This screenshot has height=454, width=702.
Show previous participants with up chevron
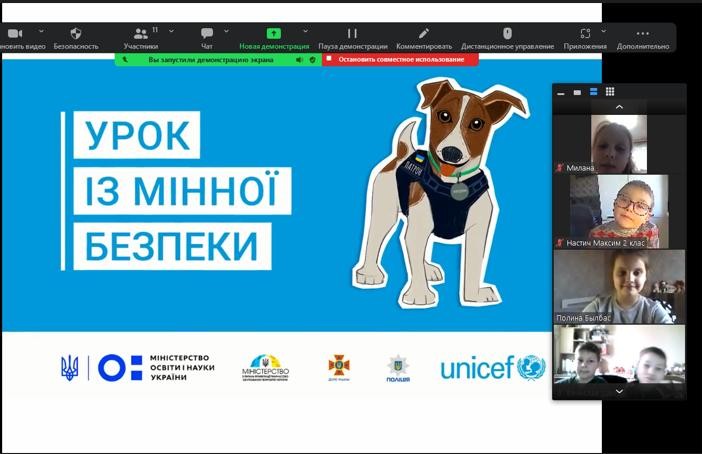click(x=620, y=107)
